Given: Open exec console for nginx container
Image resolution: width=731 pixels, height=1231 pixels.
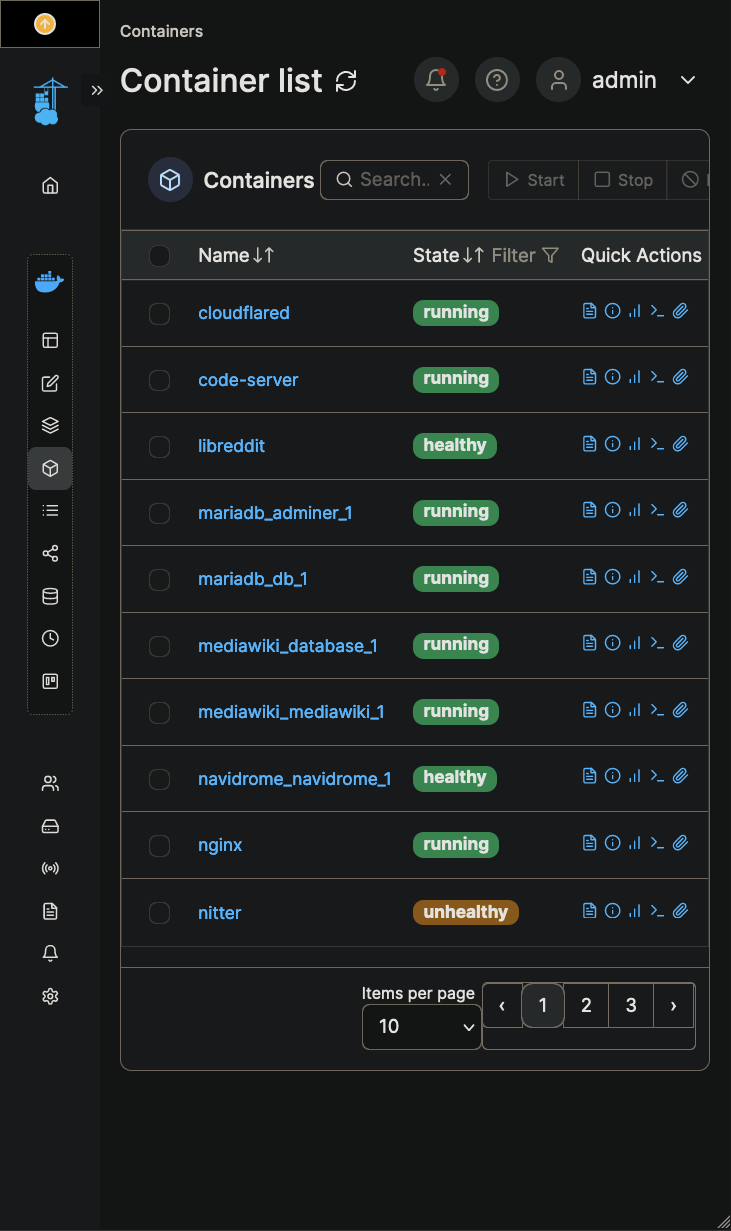Looking at the screenshot, I should click(657, 843).
